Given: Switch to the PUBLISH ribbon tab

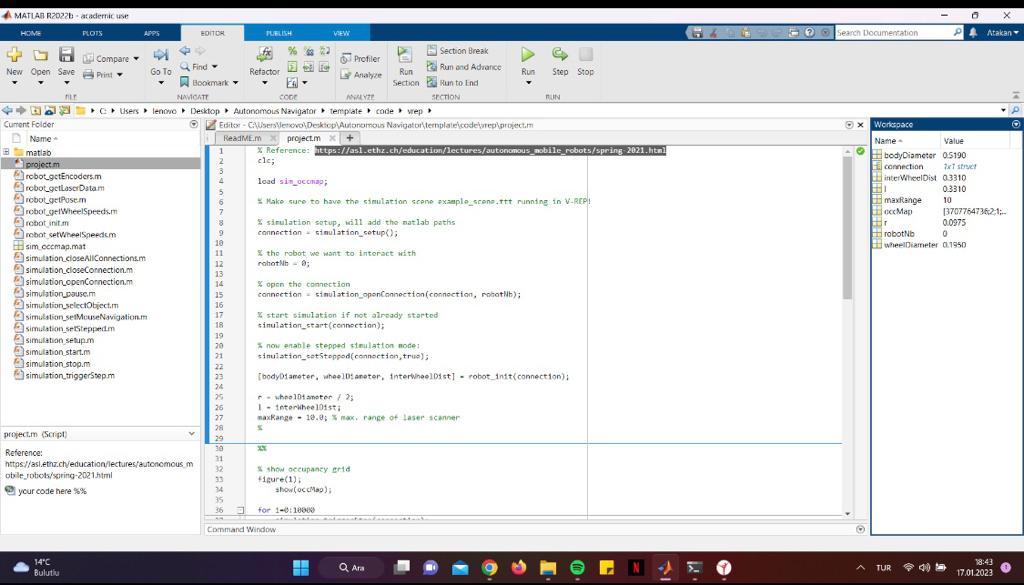Looking at the screenshot, I should (x=279, y=33).
